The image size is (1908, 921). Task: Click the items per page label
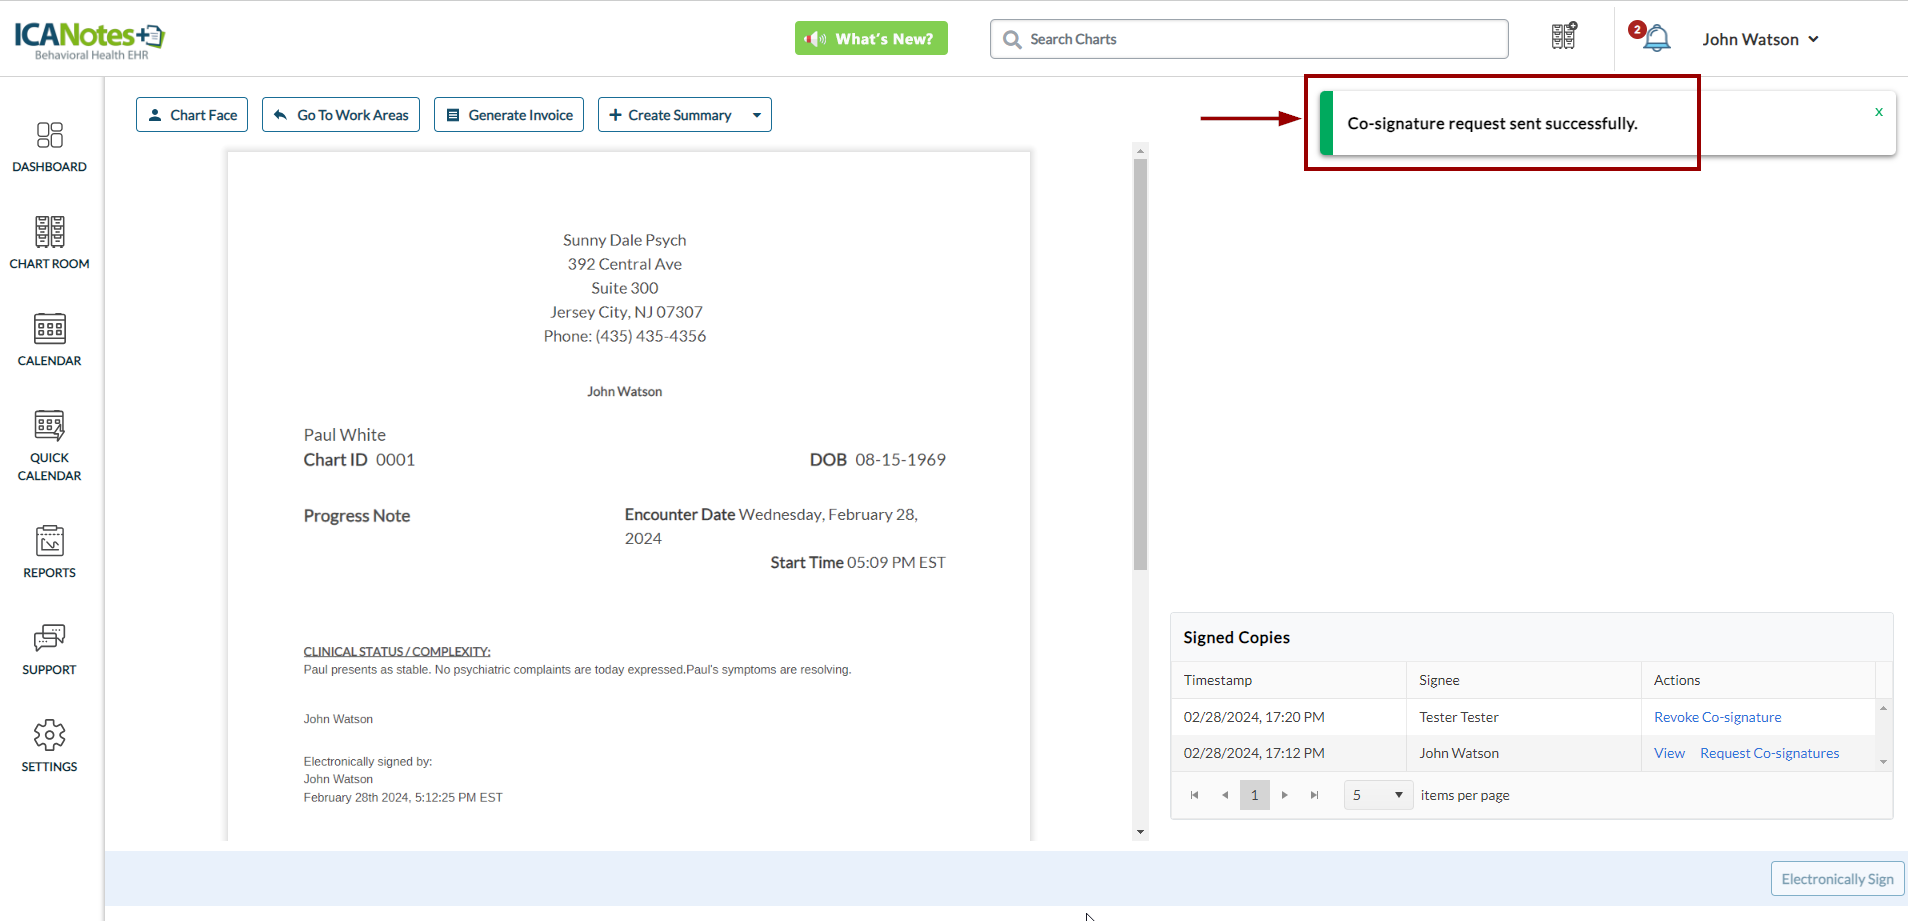[x=1465, y=795]
